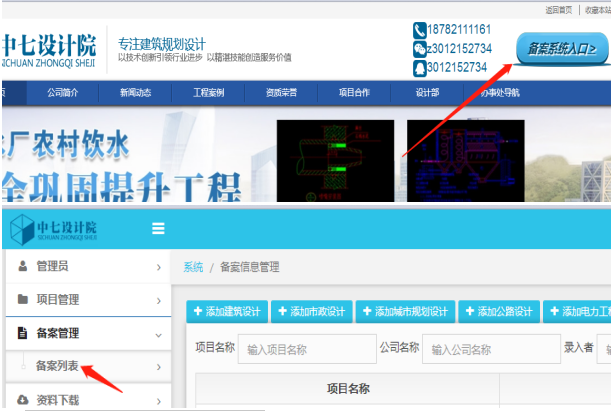Click the plus icon on 添加市政设计
613x411 pixels.
[x=282, y=311]
